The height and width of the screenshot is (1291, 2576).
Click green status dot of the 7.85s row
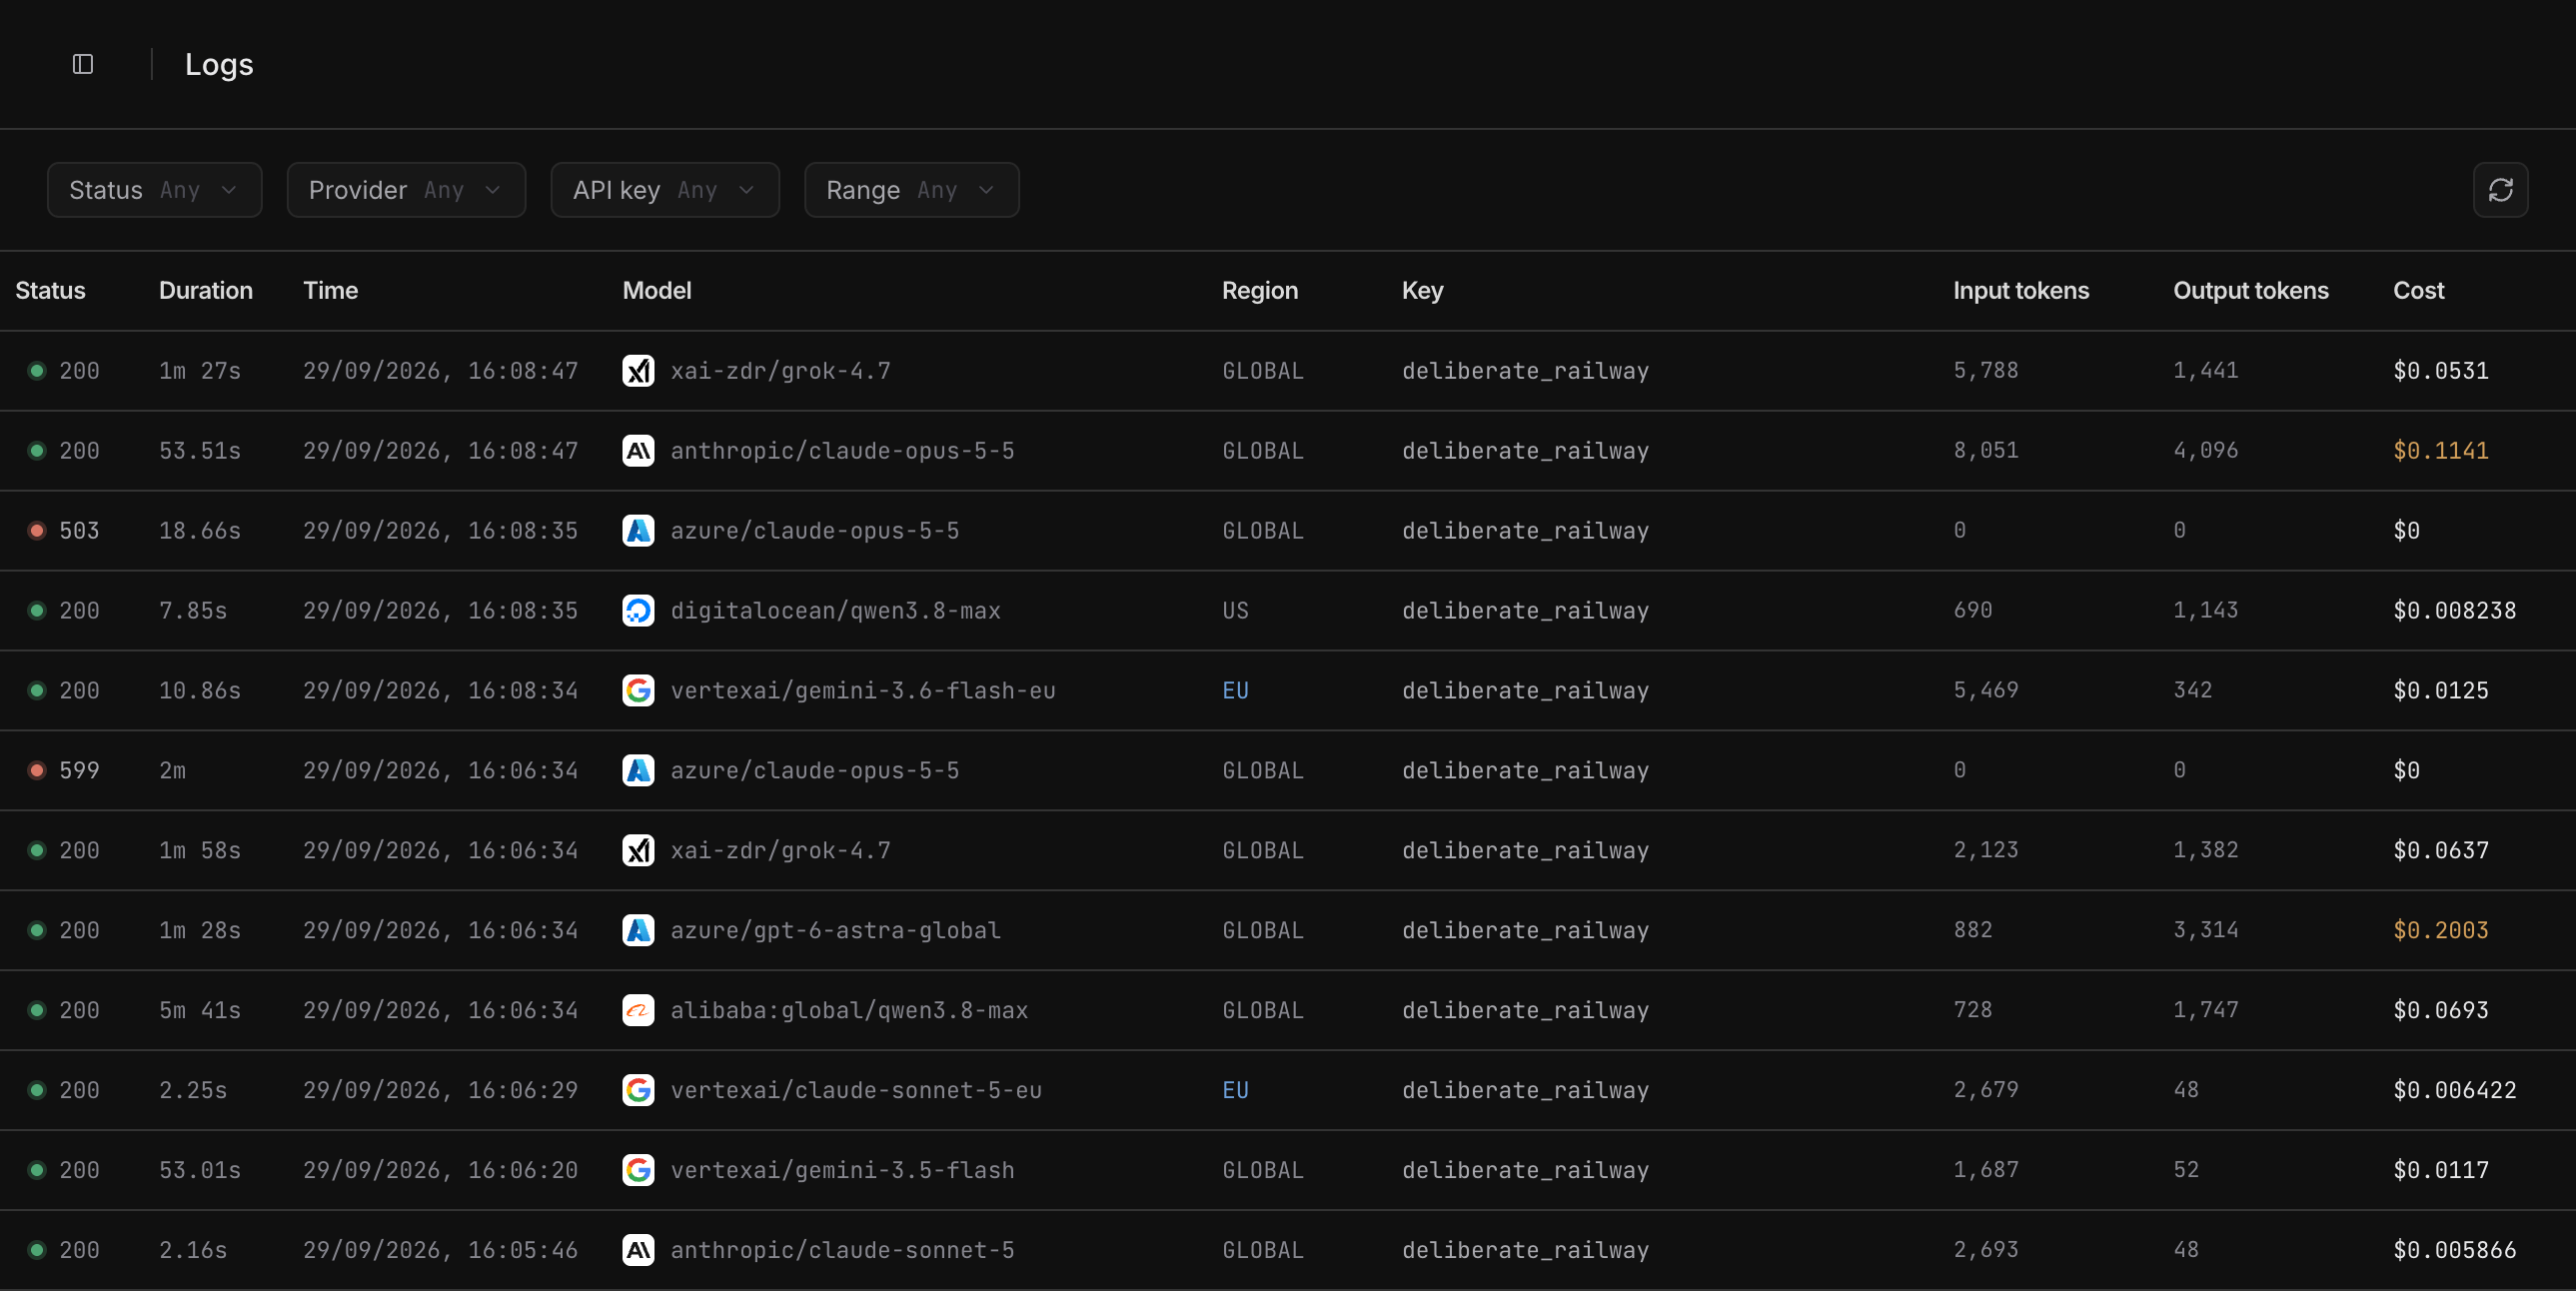(37, 611)
